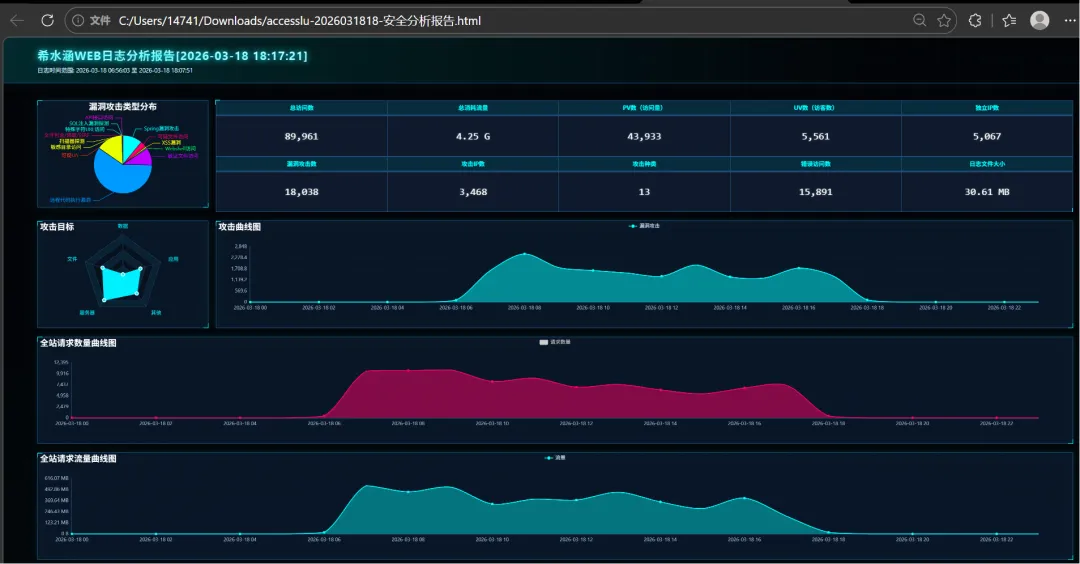
Task: Click the 其他 axis label on radar chart
Action: coord(156,313)
